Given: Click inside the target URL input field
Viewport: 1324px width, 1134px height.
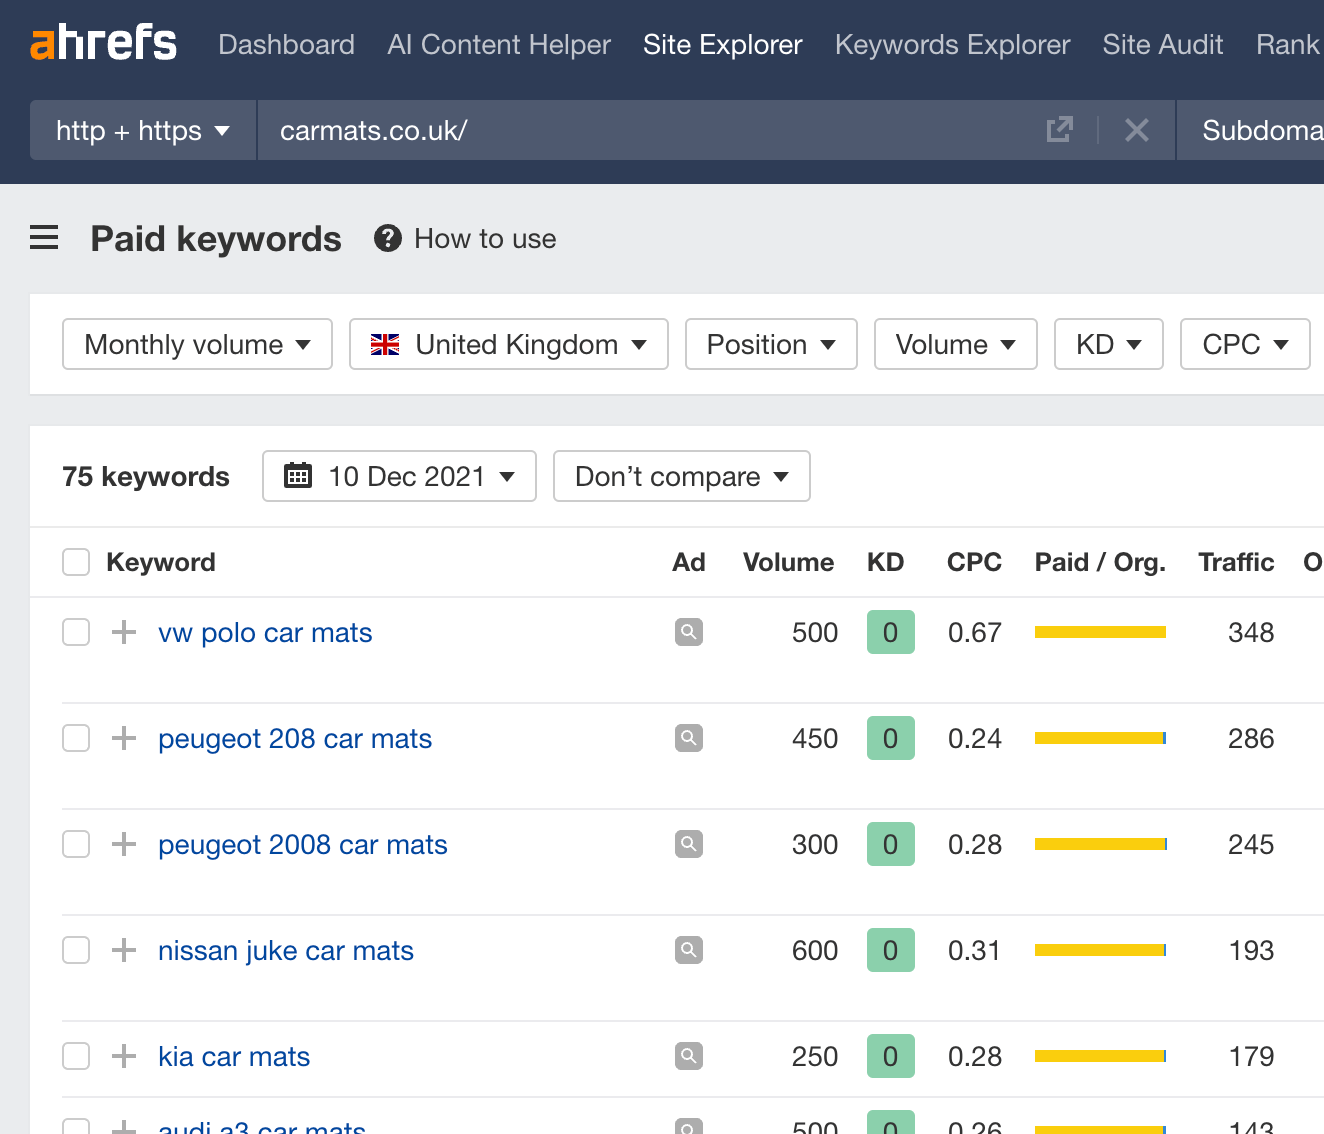Looking at the screenshot, I should (600, 130).
